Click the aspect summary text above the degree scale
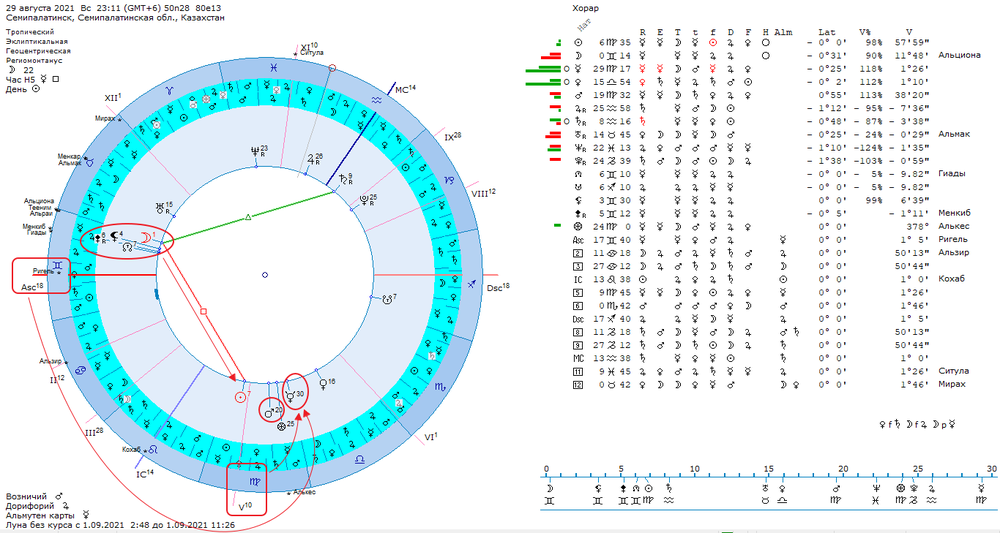The height and width of the screenshot is (533, 1000). [918, 424]
